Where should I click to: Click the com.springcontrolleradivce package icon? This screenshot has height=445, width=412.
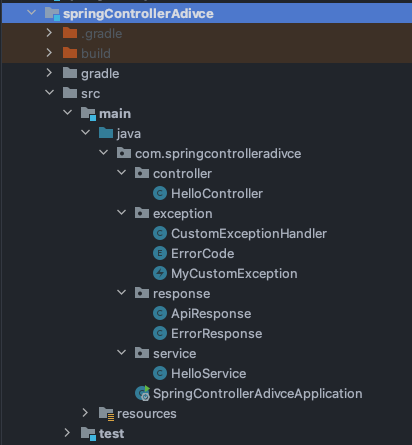tap(124, 153)
